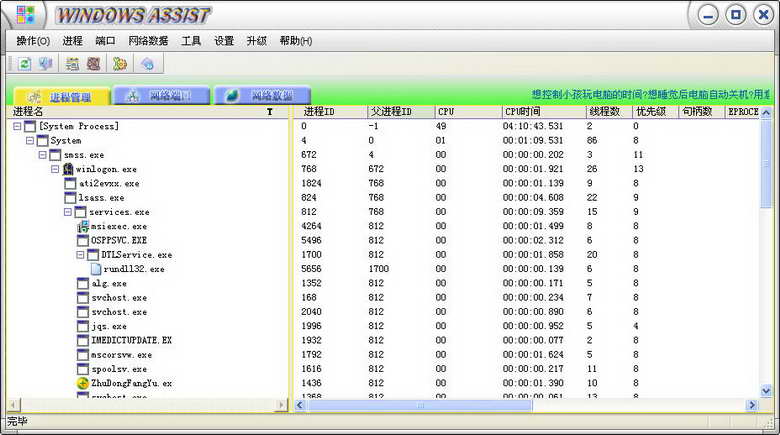Click the process list horizontal scrollbar thumb

tap(419, 406)
